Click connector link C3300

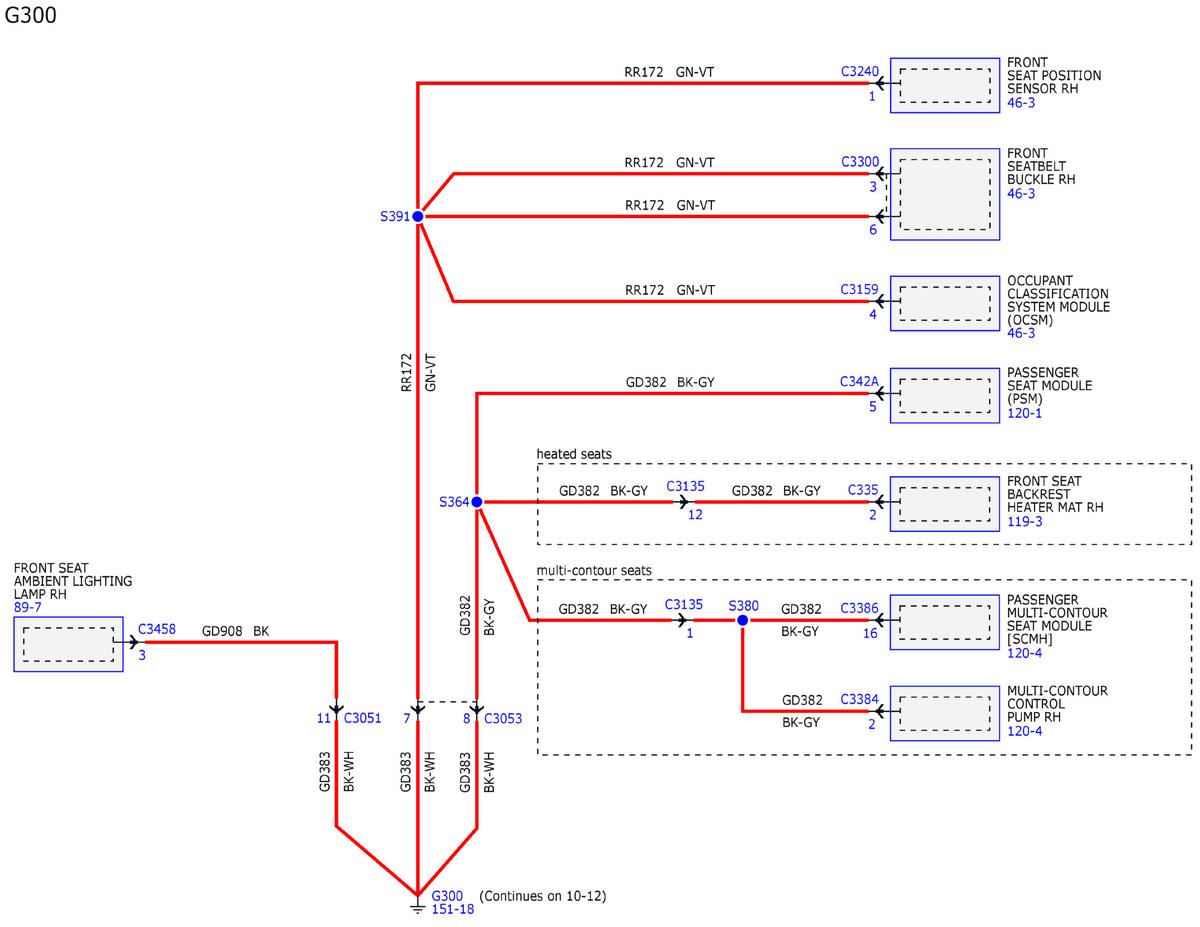click(x=860, y=162)
